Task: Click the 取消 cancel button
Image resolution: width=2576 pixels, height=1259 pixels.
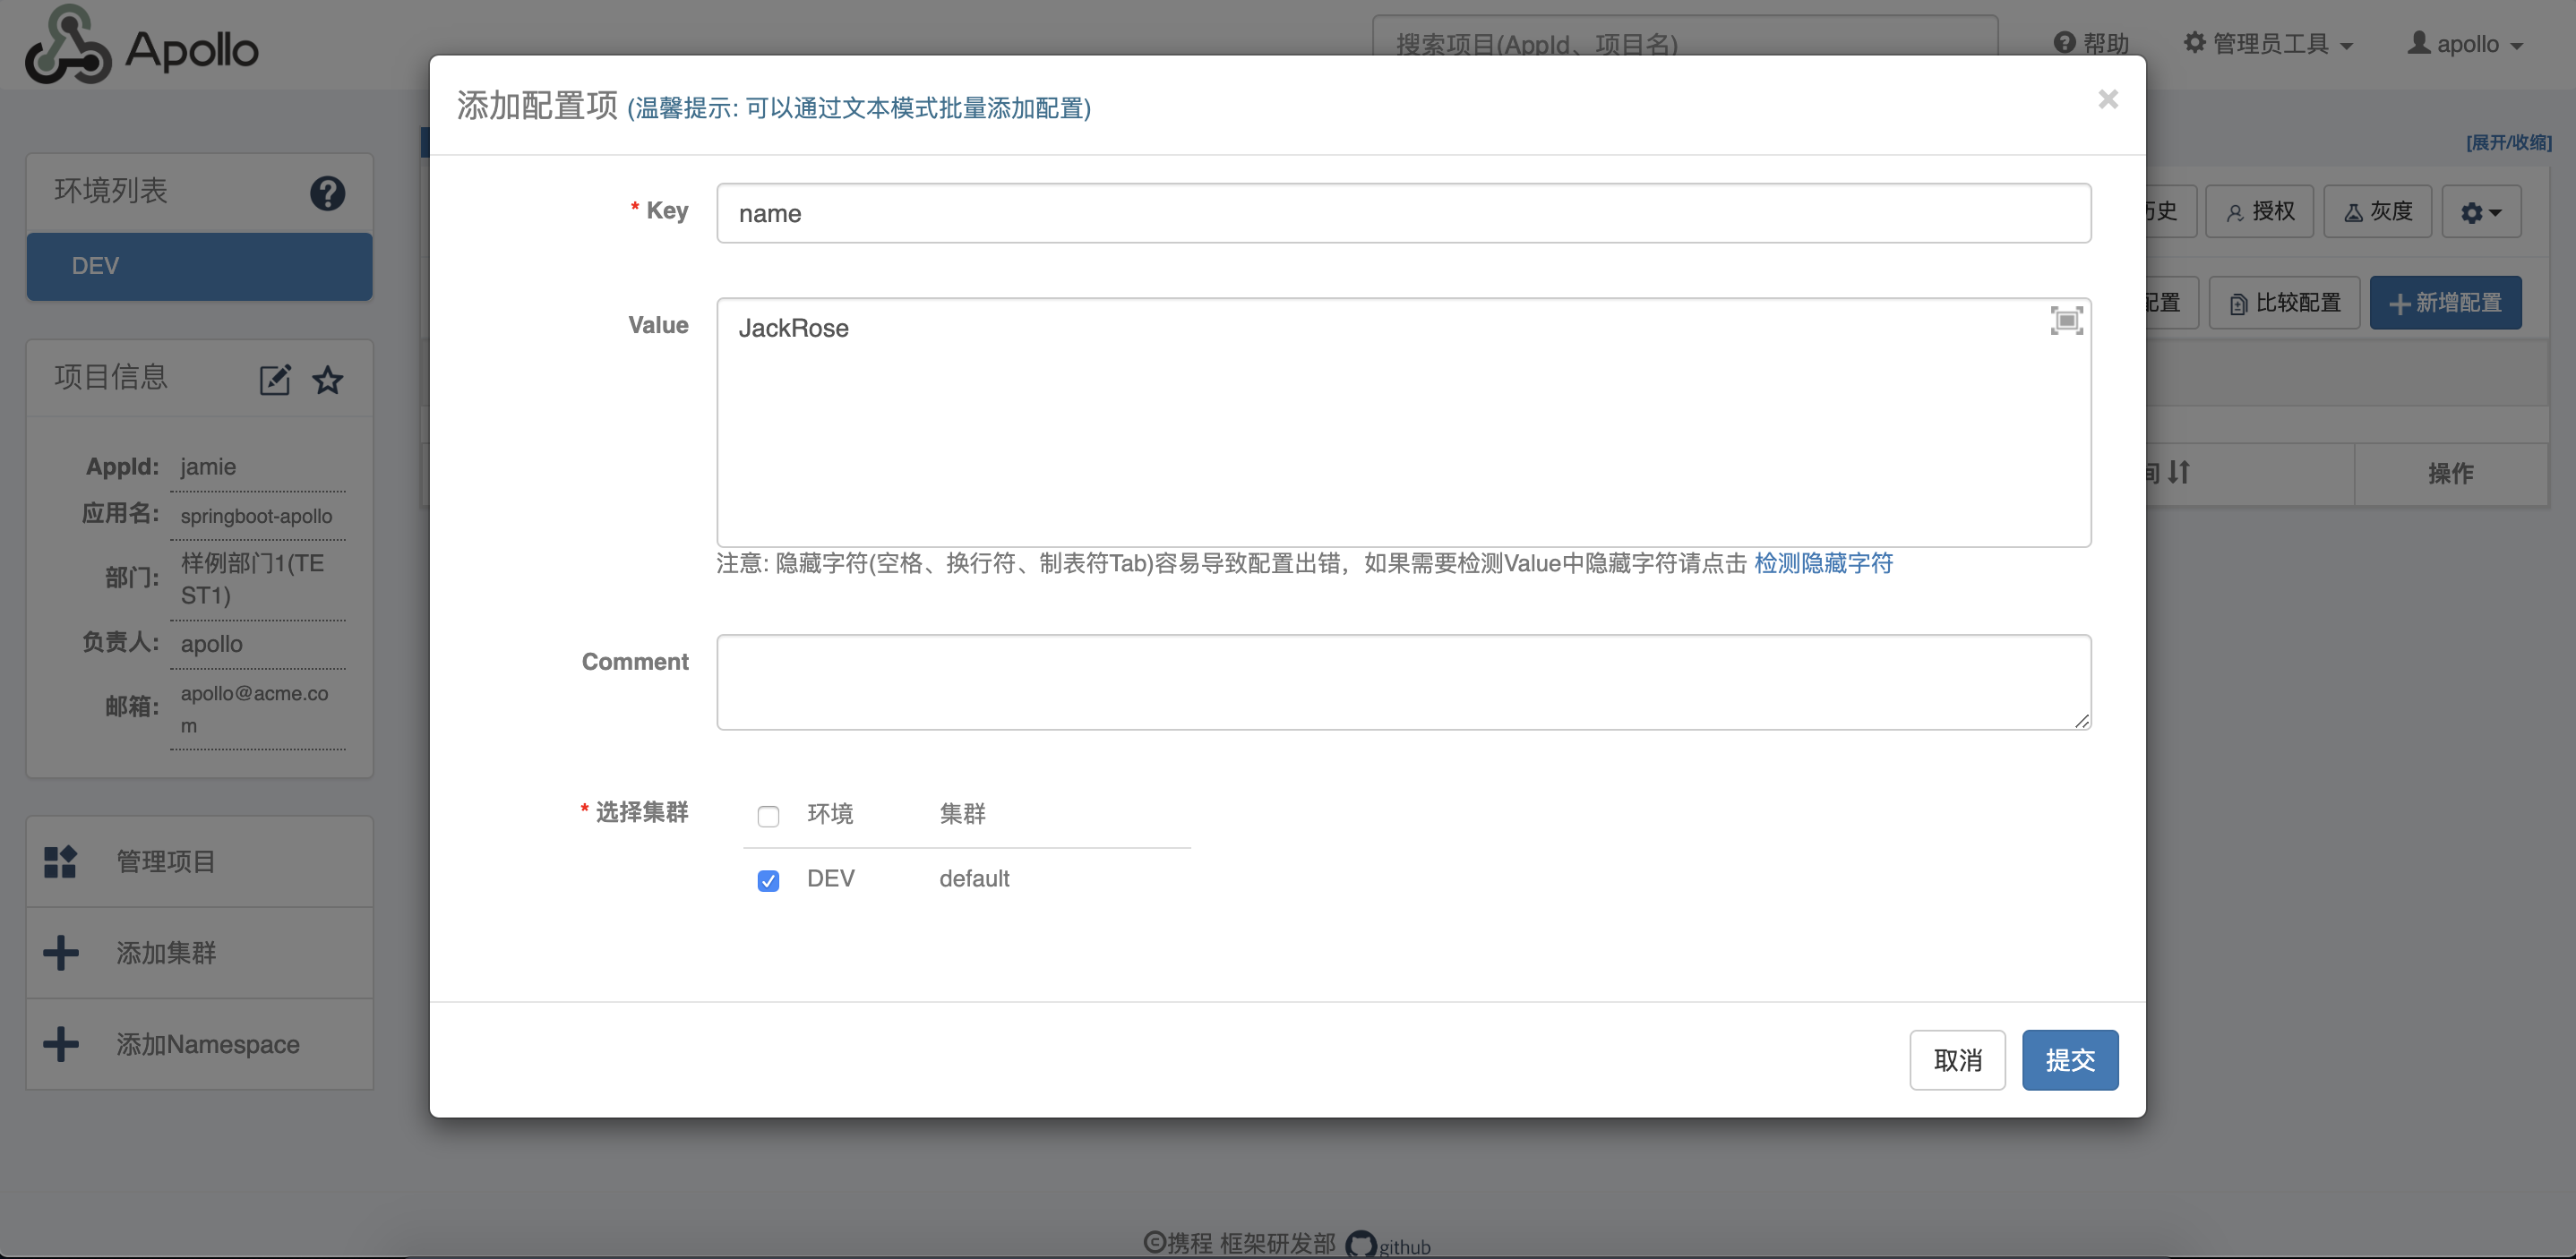Action: (x=1957, y=1060)
